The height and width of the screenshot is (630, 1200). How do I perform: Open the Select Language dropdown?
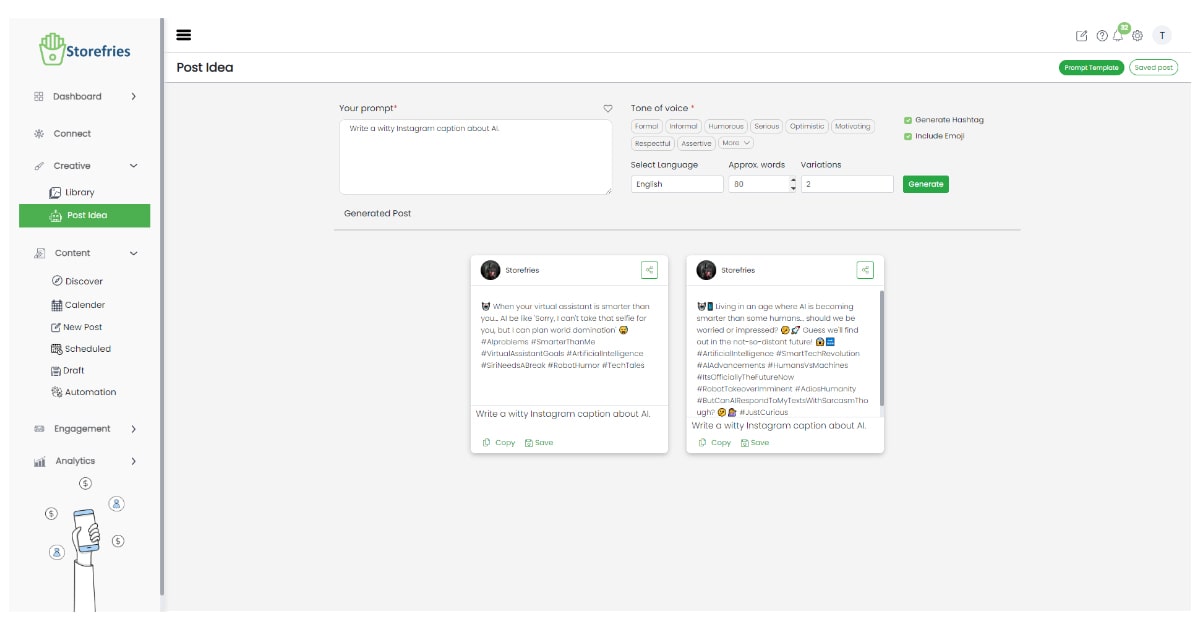pyautogui.click(x=677, y=184)
